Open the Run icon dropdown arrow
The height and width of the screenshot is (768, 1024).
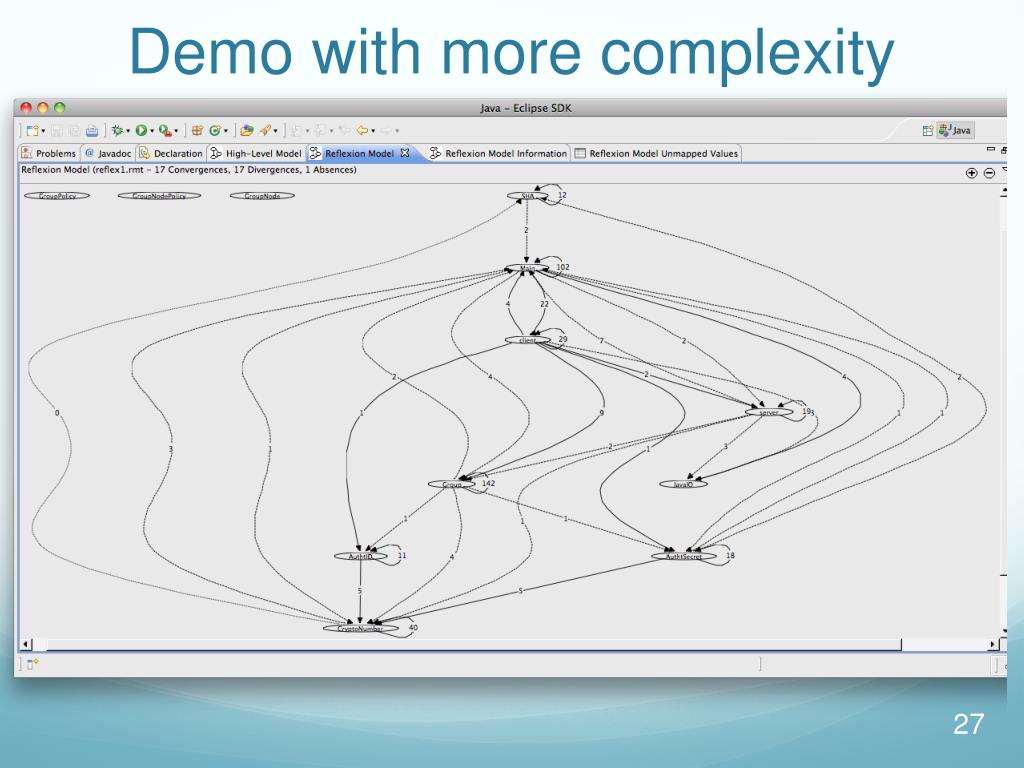coord(152,131)
